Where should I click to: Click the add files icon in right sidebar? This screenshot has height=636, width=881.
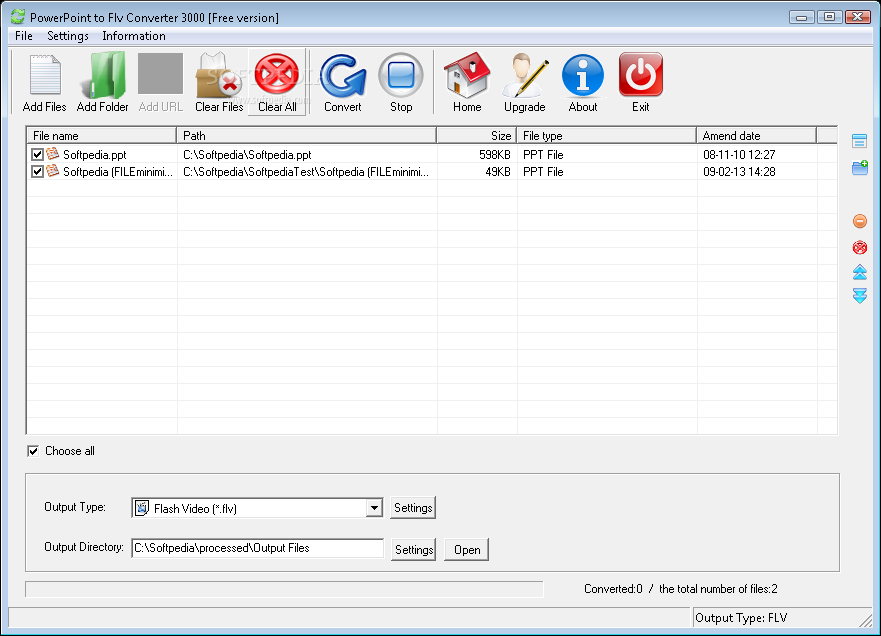point(859,140)
